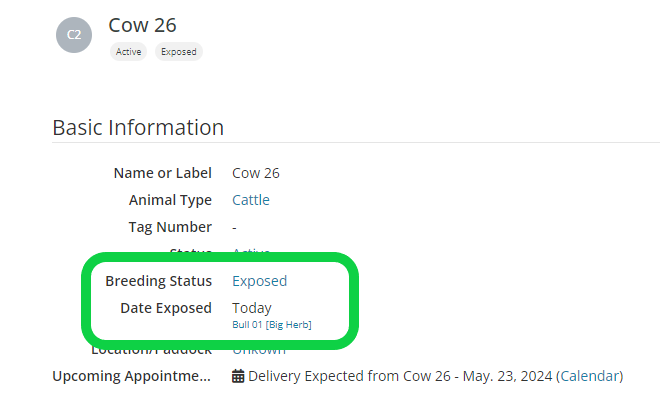Click the Unkown location/paddock link
Image resolution: width=660 pixels, height=410 pixels.
click(259, 350)
